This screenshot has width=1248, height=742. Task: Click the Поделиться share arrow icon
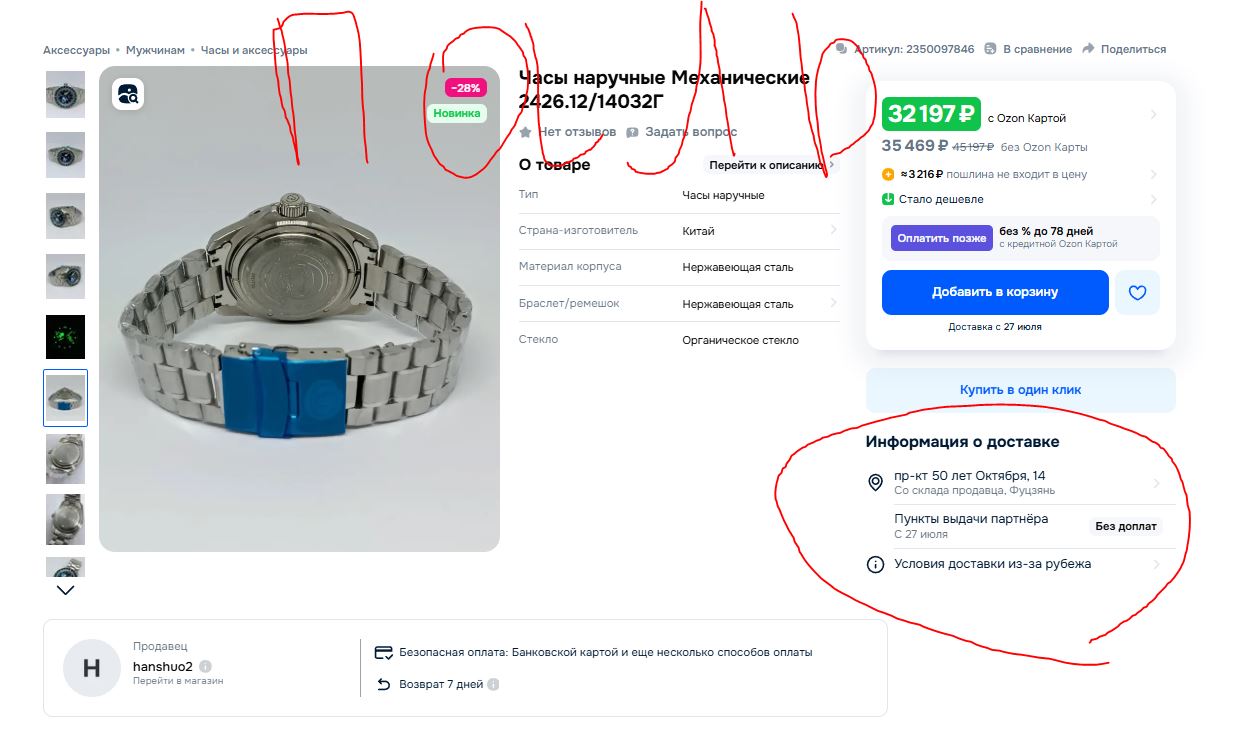pos(1089,49)
